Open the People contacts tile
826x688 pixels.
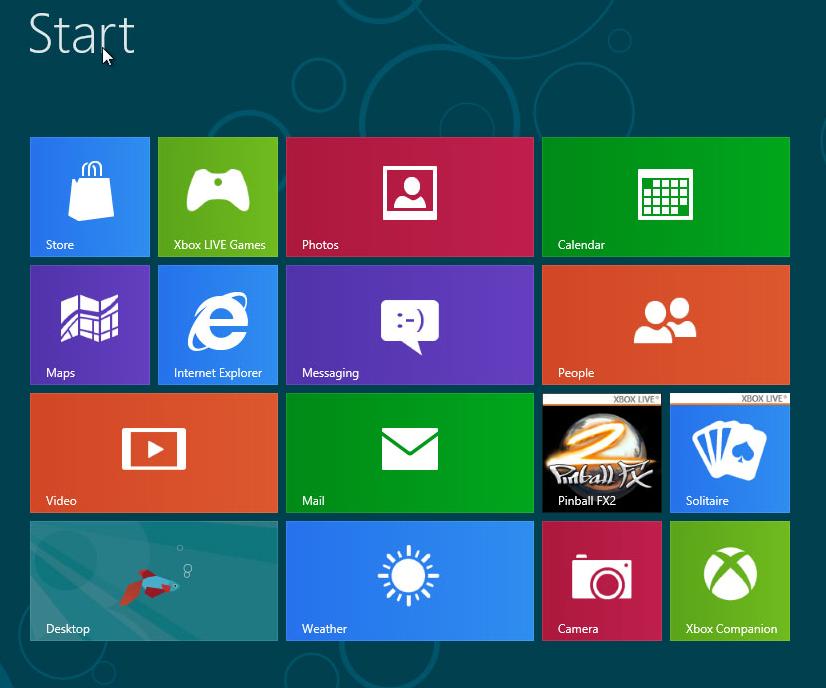click(x=665, y=324)
